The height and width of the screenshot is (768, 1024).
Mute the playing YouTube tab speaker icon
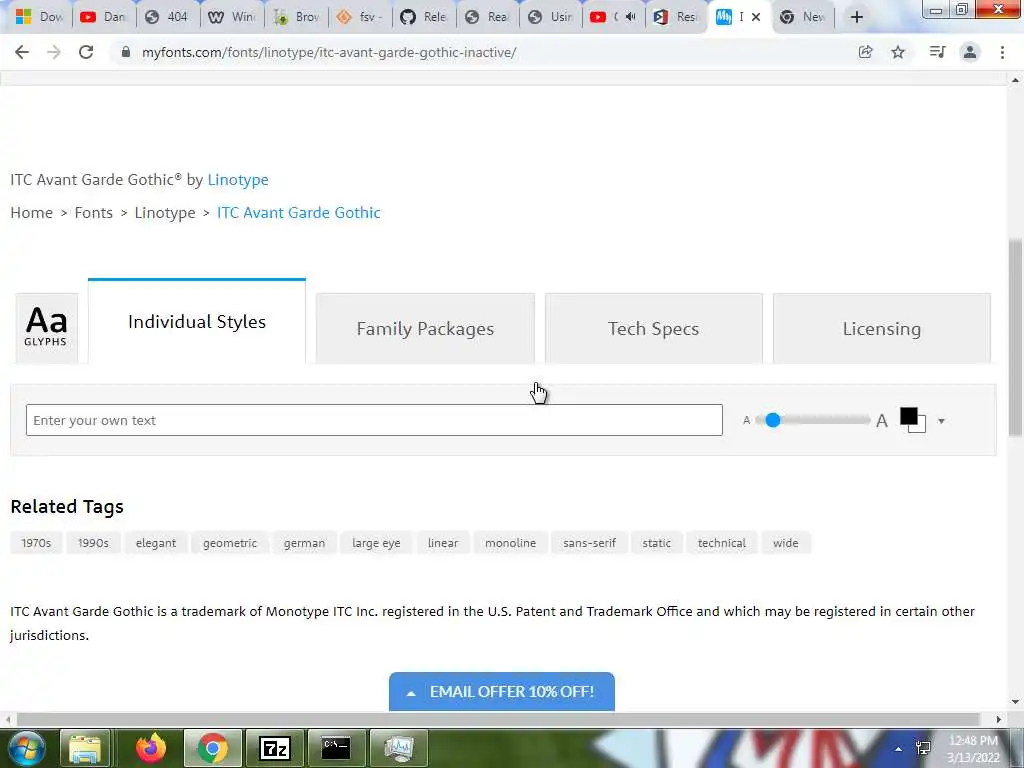pyautogui.click(x=630, y=17)
